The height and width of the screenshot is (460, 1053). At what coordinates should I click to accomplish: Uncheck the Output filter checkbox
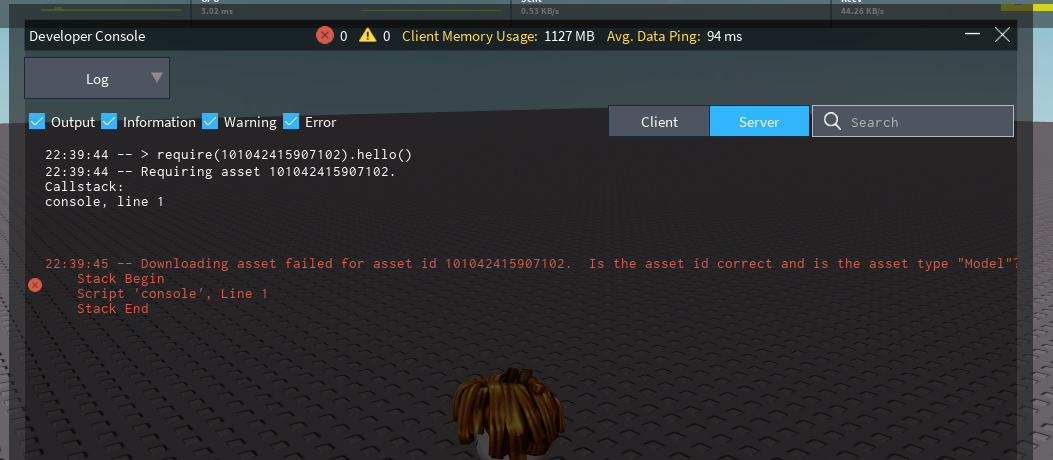click(x=38, y=122)
